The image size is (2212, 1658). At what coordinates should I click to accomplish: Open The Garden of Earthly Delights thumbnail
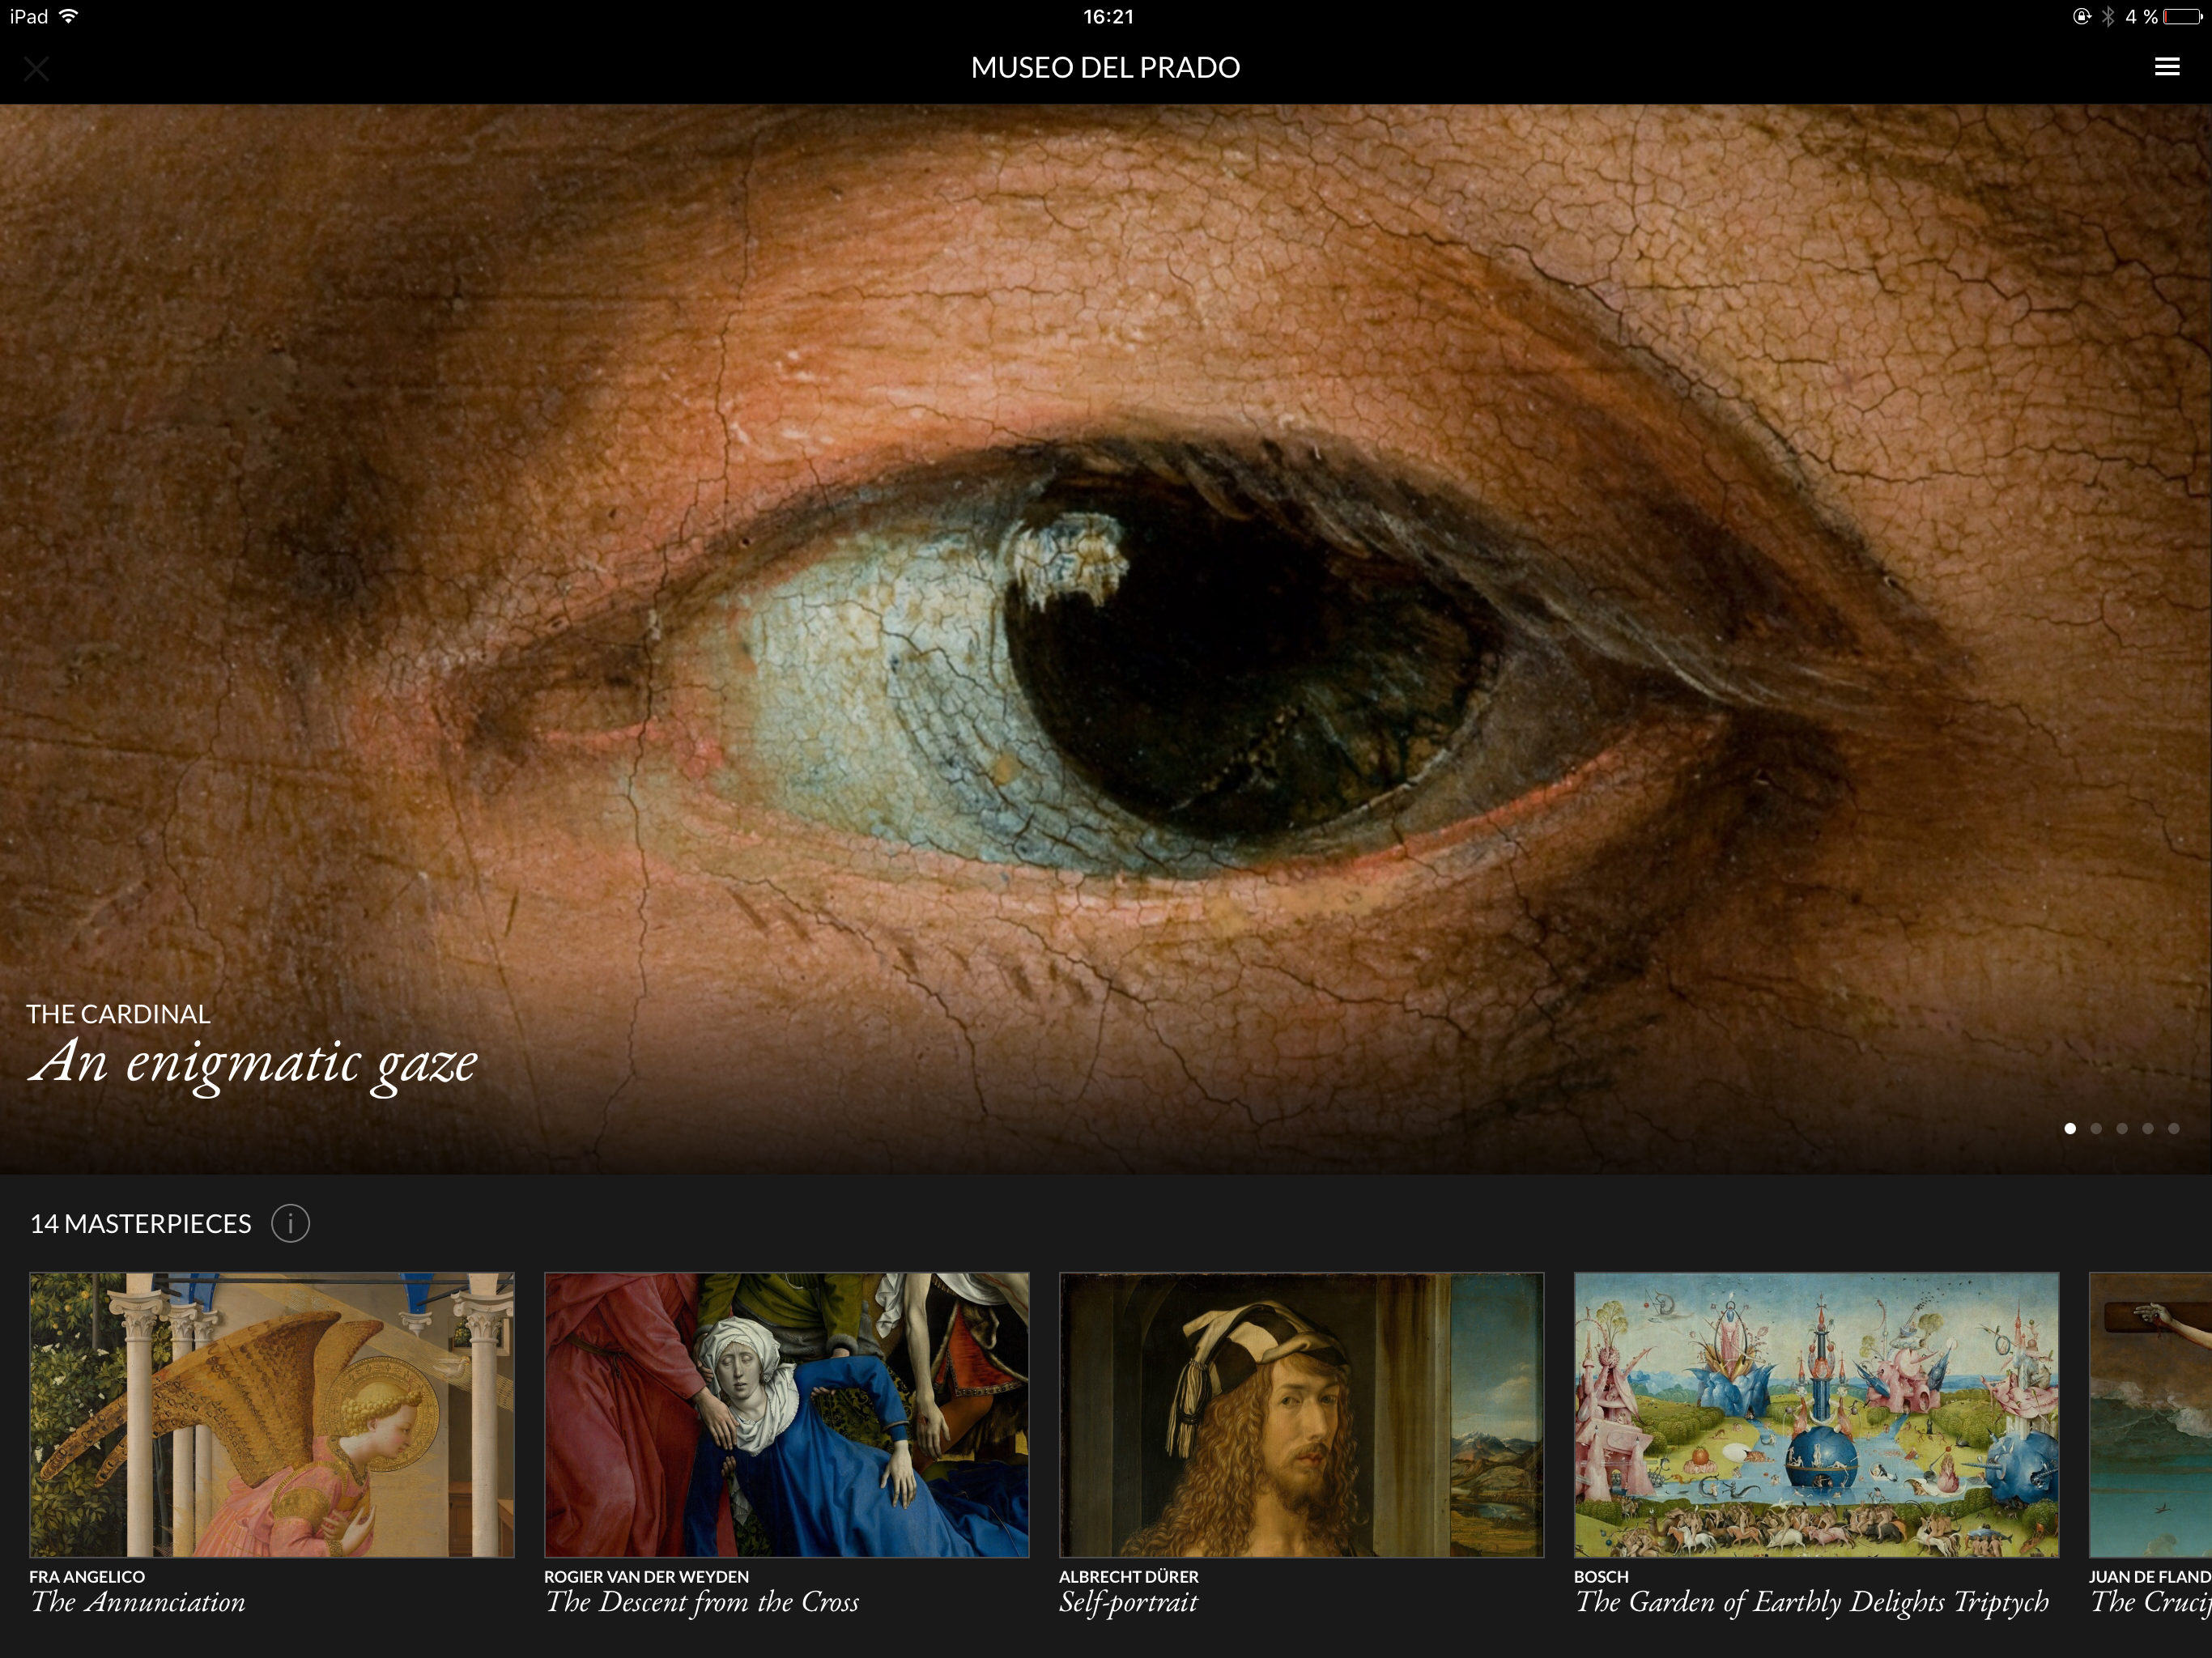pos(1817,1414)
